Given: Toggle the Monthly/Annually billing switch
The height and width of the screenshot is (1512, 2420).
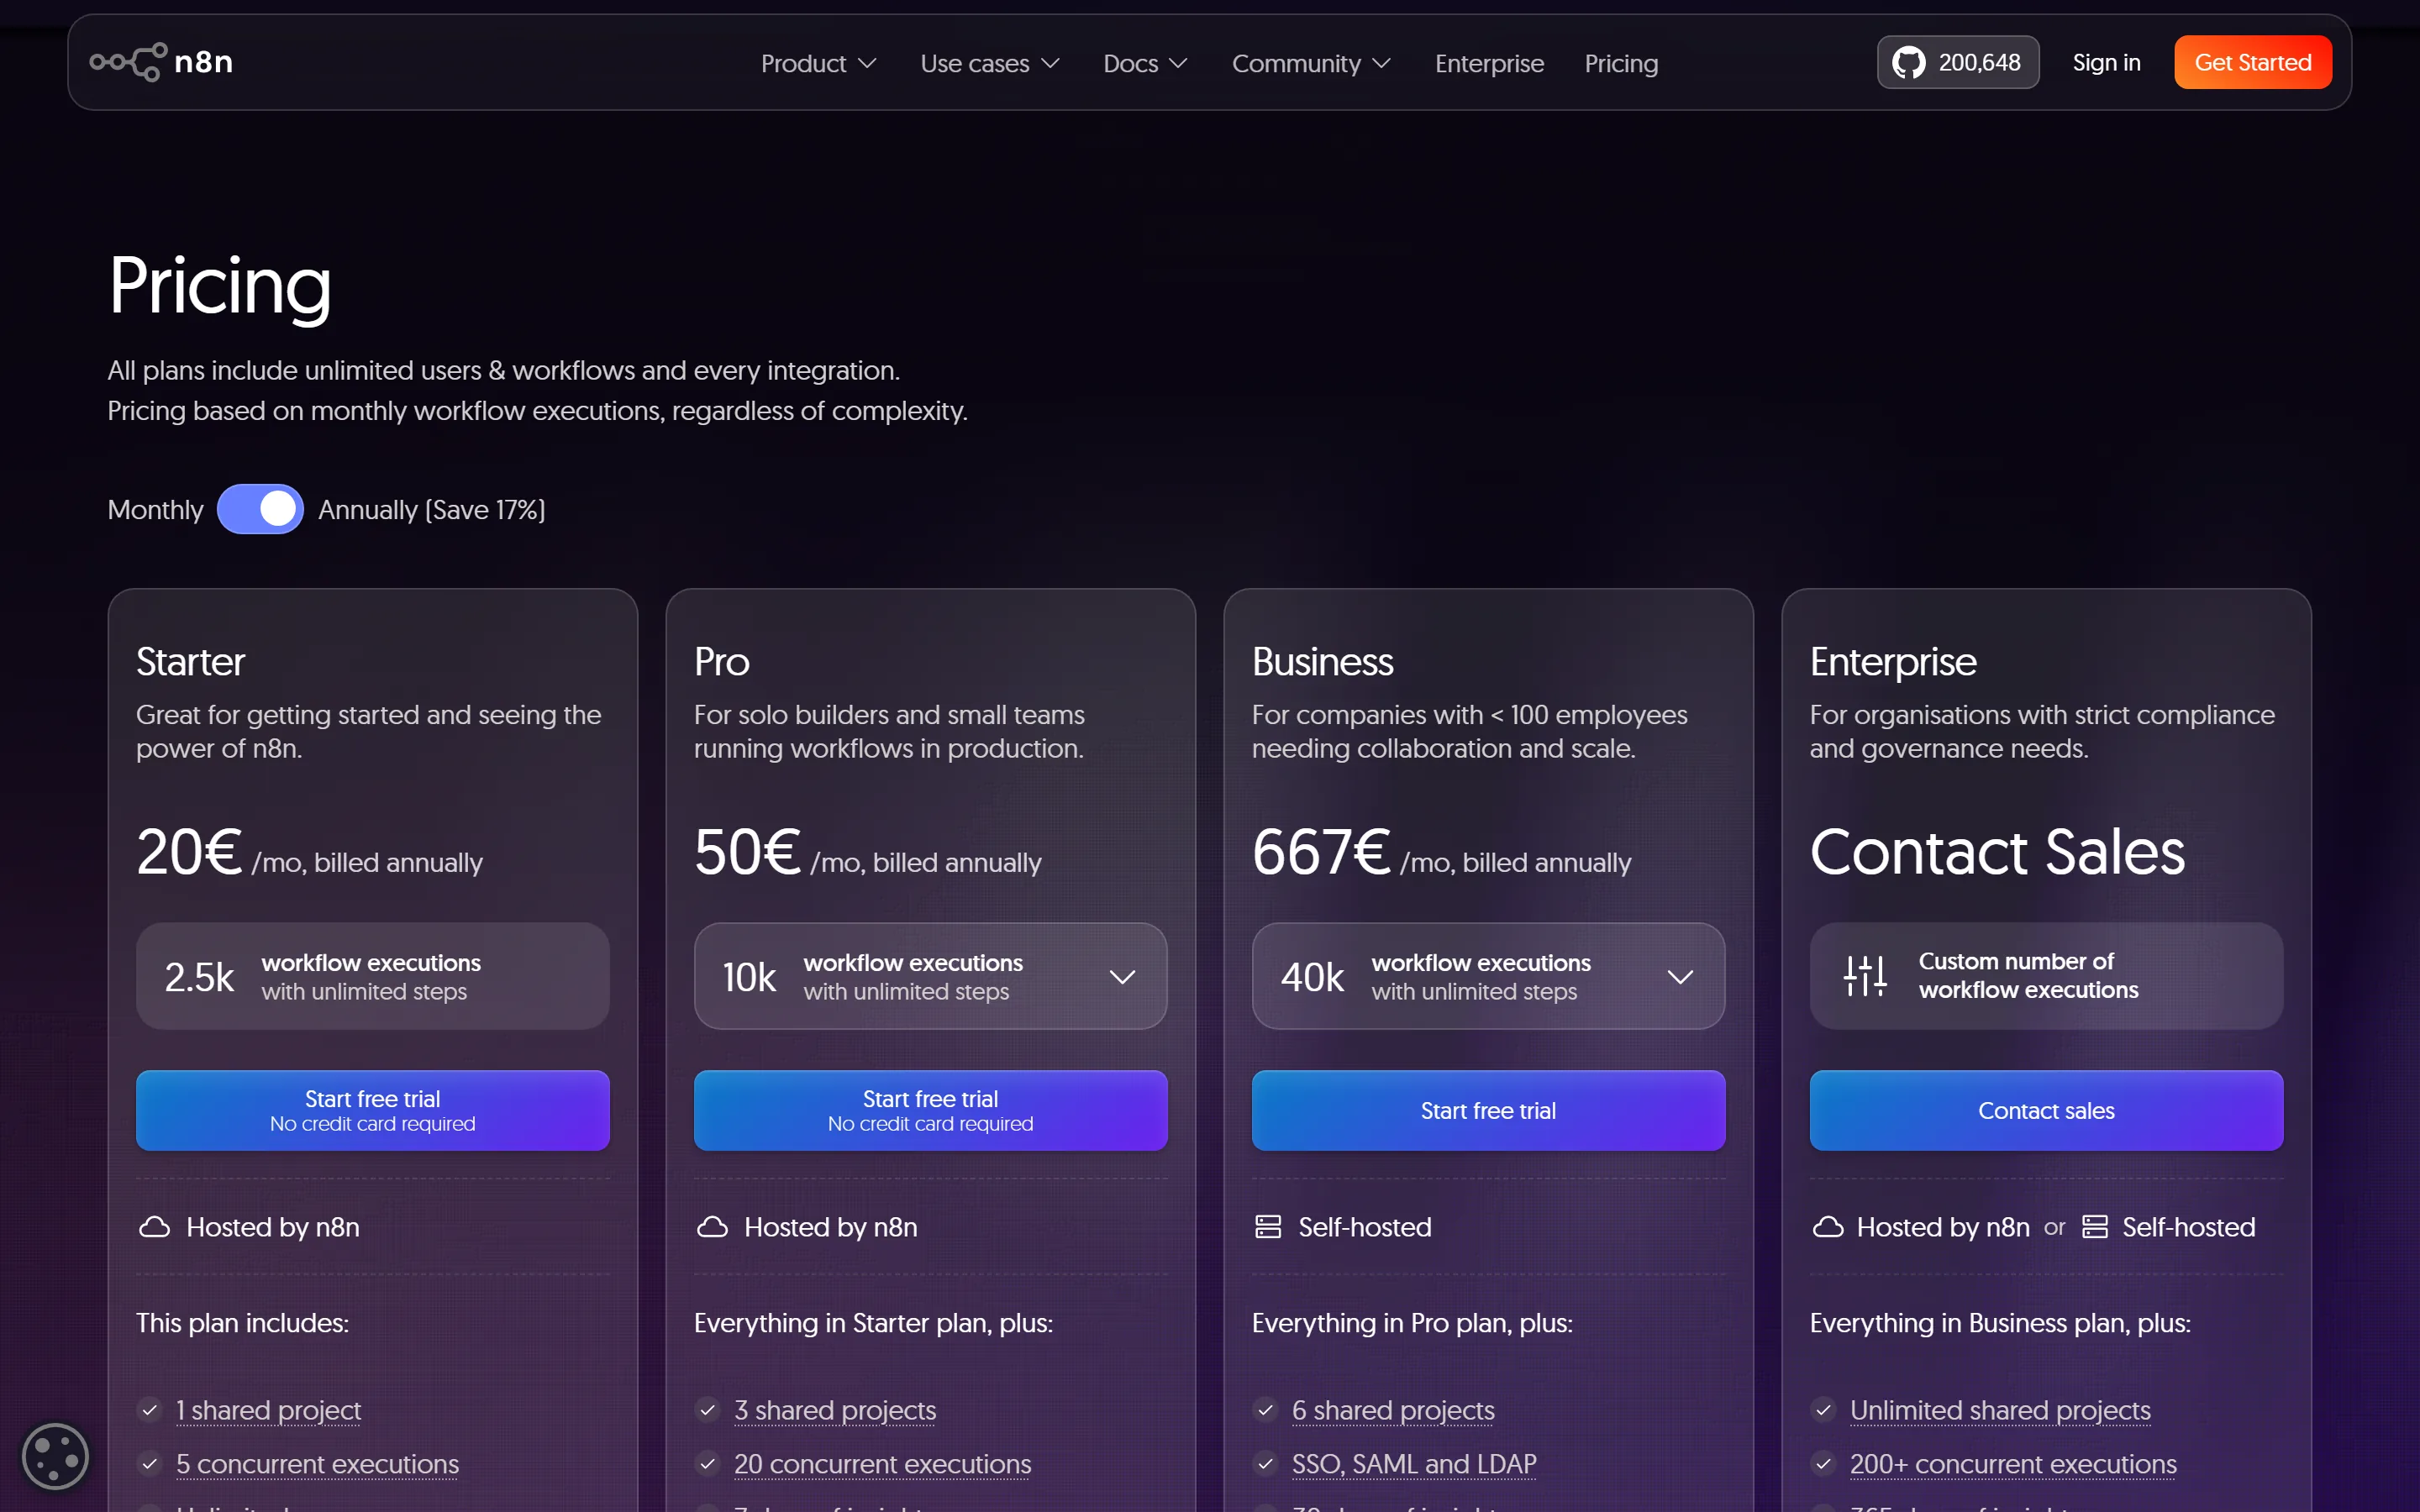Looking at the screenshot, I should [260, 509].
